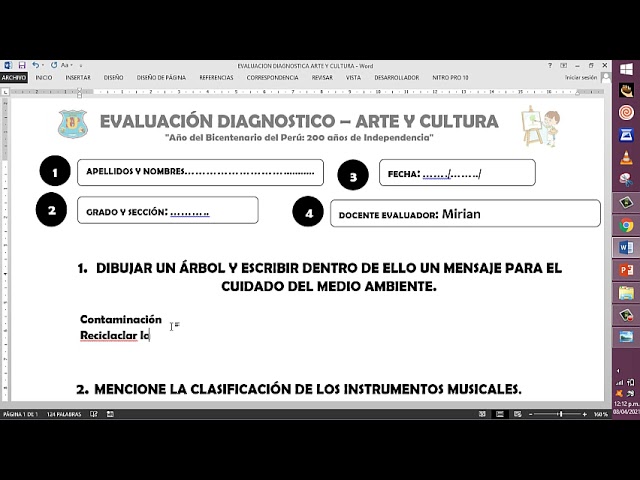
Task: Open PowerPoint from the taskbar
Action: point(626,270)
